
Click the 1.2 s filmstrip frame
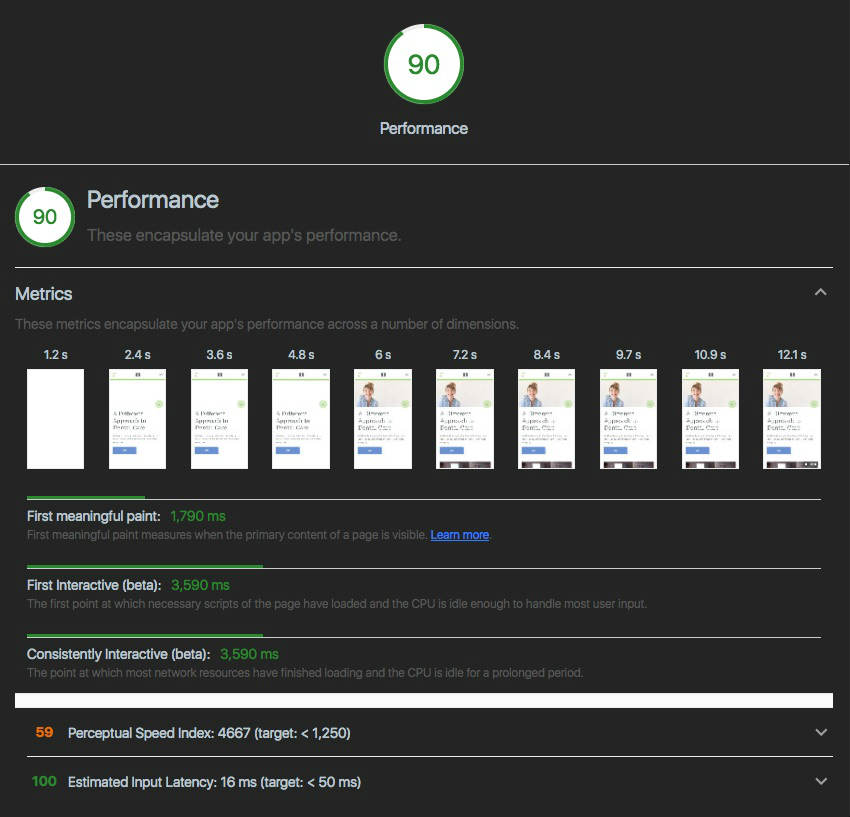pos(55,418)
